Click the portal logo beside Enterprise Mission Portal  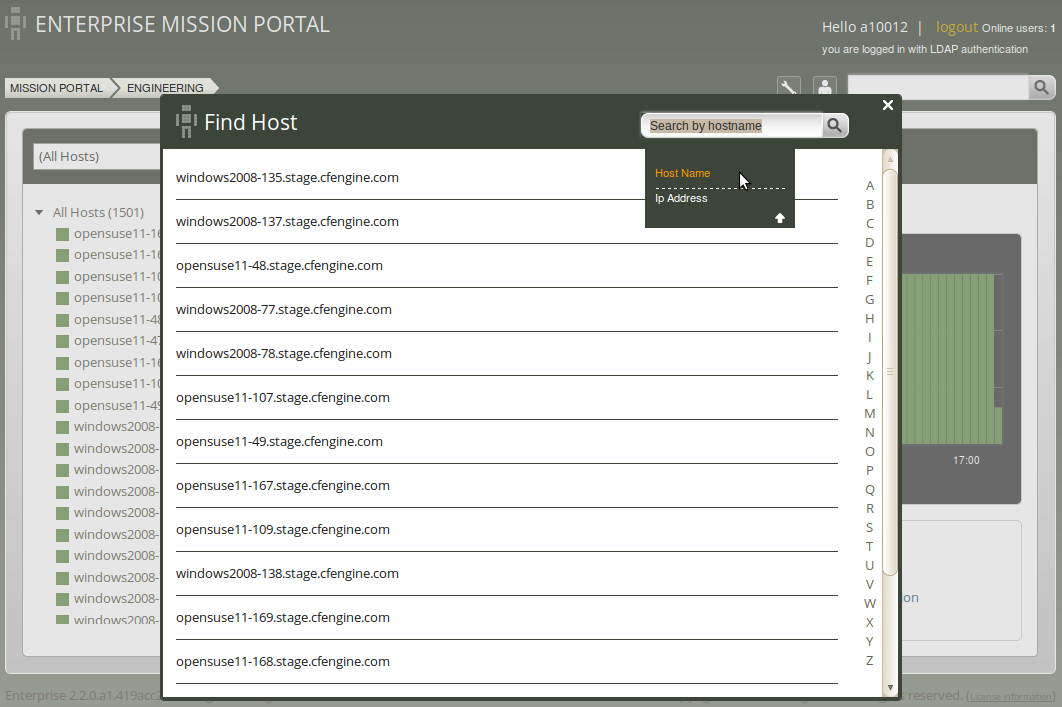coord(16,24)
